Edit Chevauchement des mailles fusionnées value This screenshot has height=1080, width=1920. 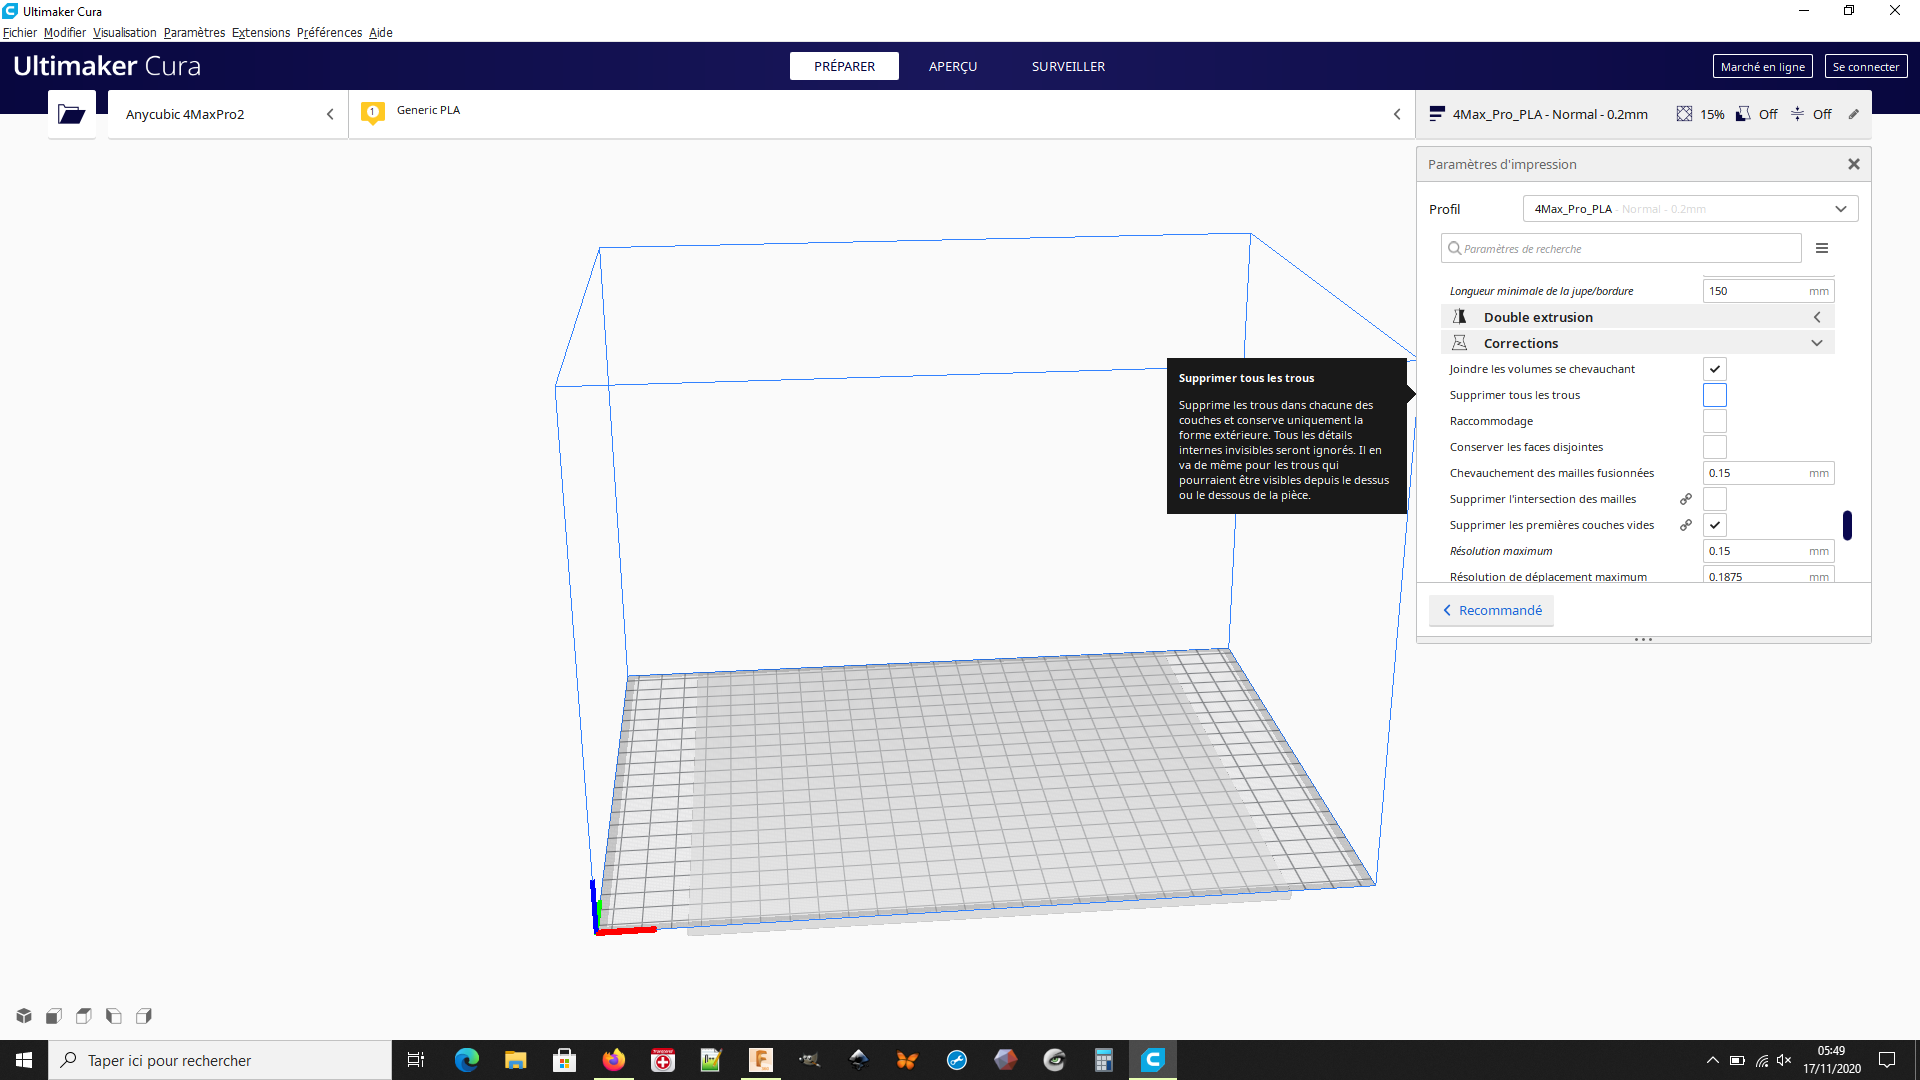click(1768, 473)
